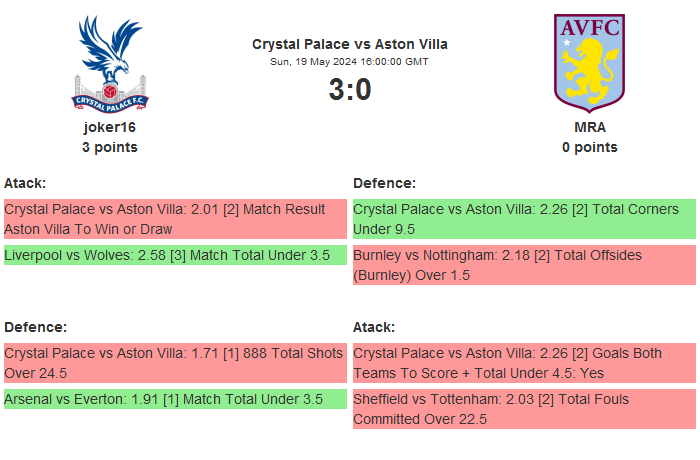700x460 pixels.
Task: Select the 888 Total Shots Over 24.5 bet
Action: [x=175, y=363]
